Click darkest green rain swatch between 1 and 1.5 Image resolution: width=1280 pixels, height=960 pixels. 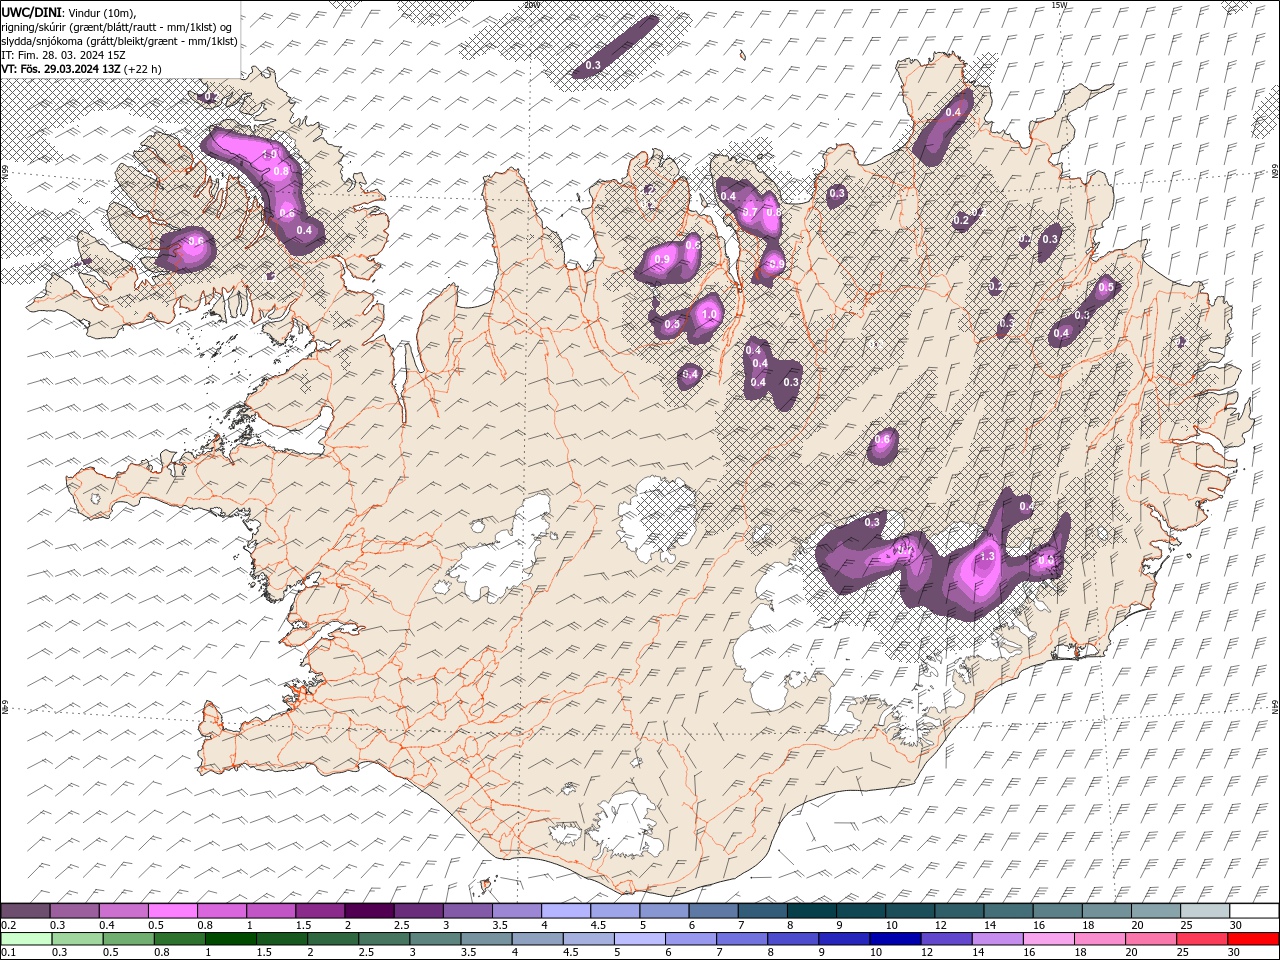pos(230,939)
